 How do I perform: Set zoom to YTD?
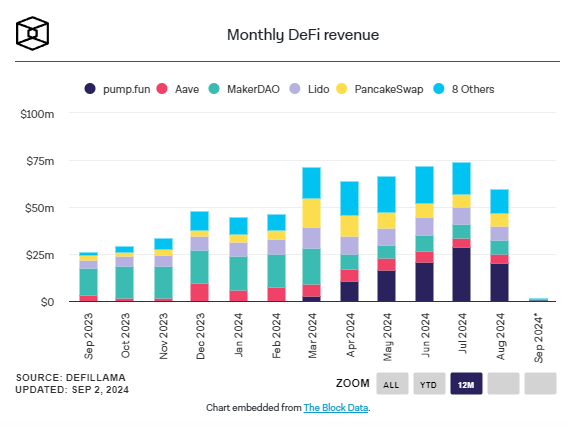[429, 384]
